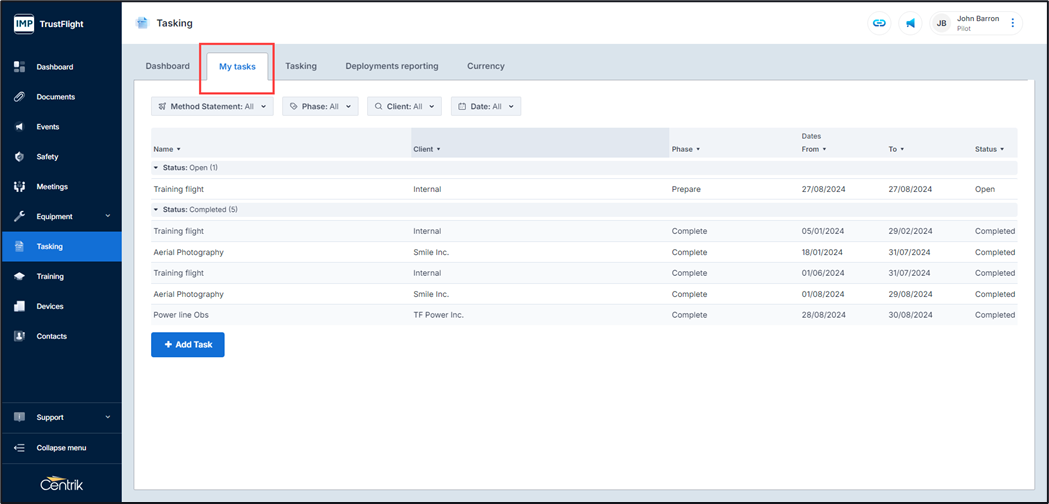Select the Safety shield icon
1049x504 pixels.
pos(19,157)
